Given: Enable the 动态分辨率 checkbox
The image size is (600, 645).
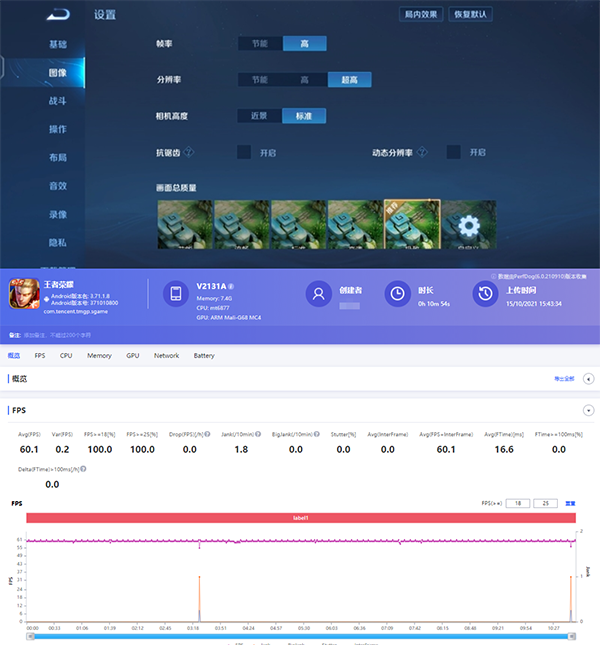Looking at the screenshot, I should [453, 152].
